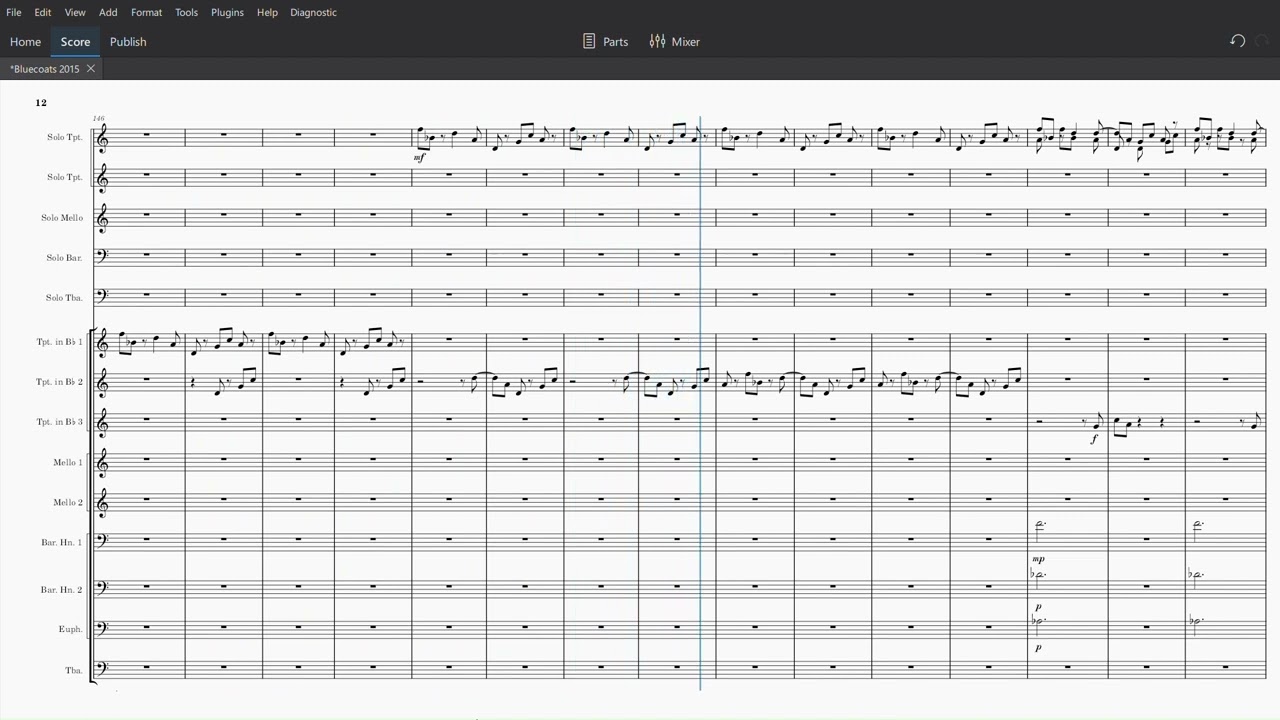This screenshot has width=1280, height=720.
Task: Select the Score tab
Action: (75, 41)
